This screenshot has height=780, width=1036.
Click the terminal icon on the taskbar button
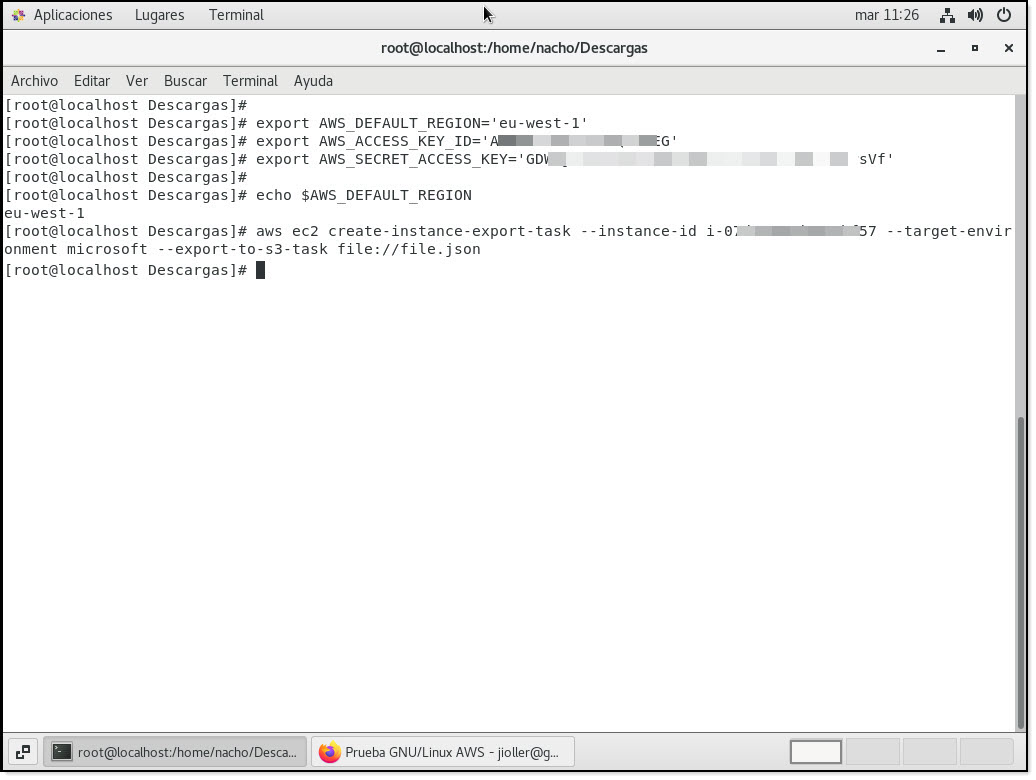[61, 751]
